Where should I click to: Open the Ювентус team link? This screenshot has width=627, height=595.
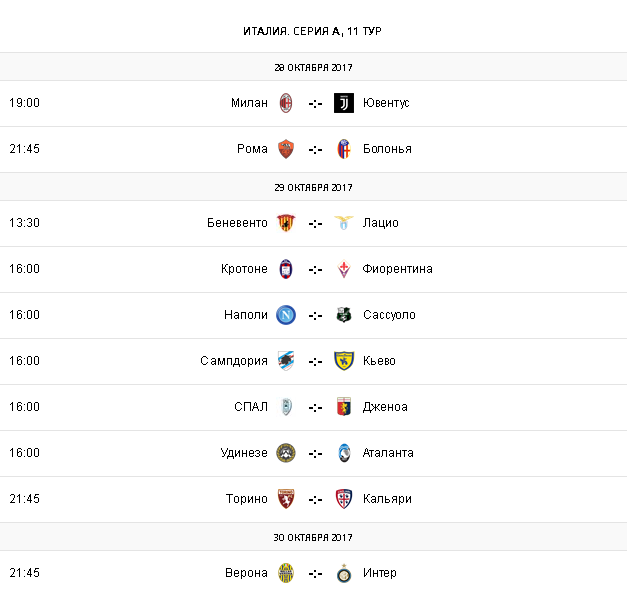pos(386,103)
